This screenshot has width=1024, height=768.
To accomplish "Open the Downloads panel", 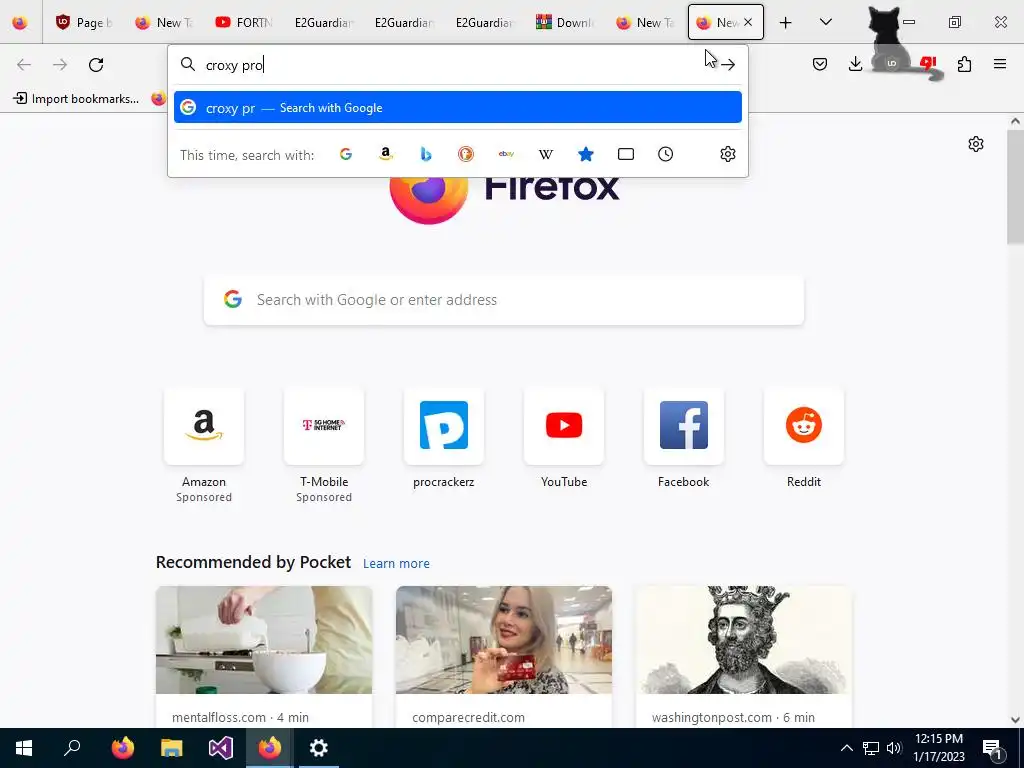I will pyautogui.click(x=855, y=64).
